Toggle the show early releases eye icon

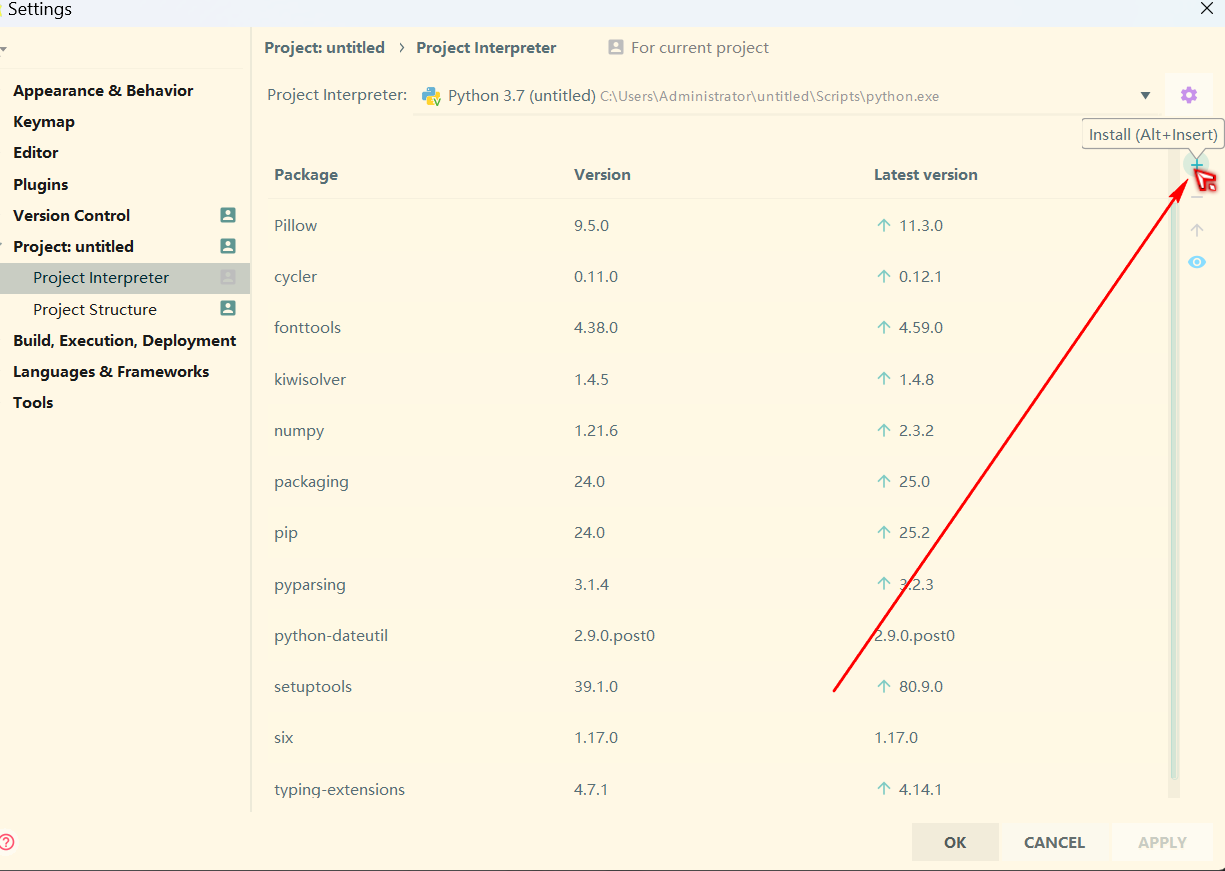pos(1197,262)
